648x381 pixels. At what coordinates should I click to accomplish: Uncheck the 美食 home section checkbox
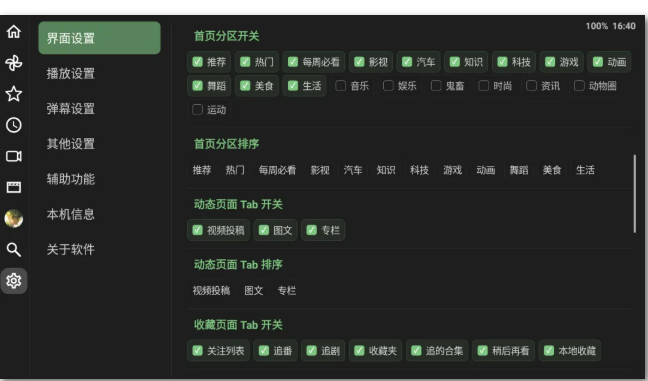pyautogui.click(x=245, y=86)
